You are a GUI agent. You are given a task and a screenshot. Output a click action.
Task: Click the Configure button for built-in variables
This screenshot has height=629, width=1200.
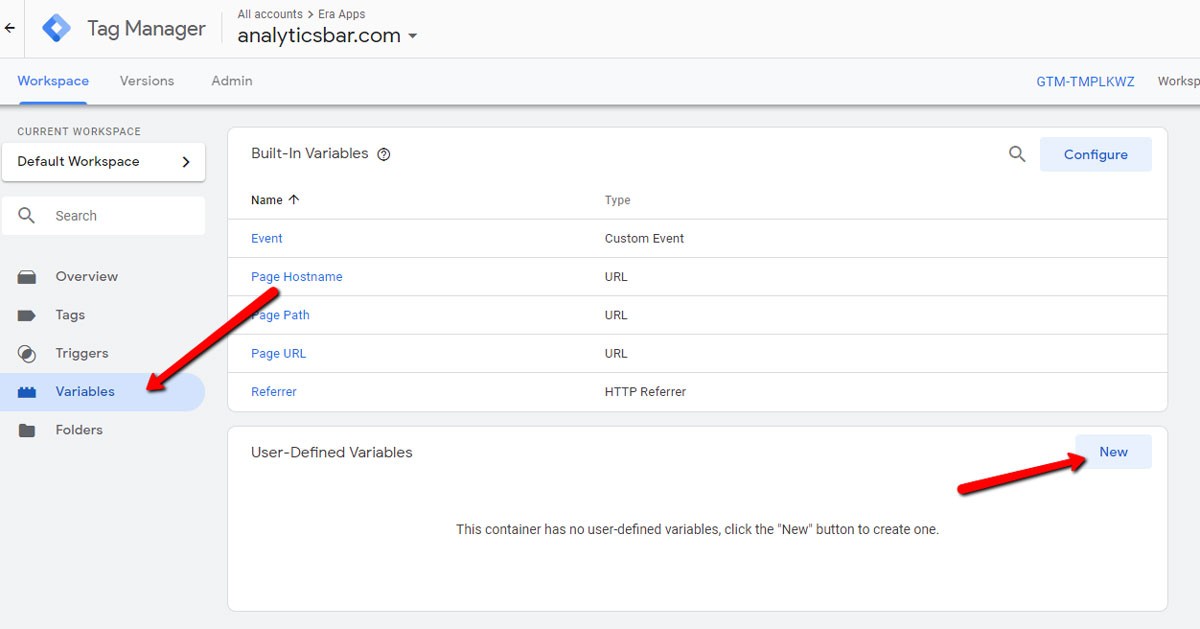click(1095, 154)
